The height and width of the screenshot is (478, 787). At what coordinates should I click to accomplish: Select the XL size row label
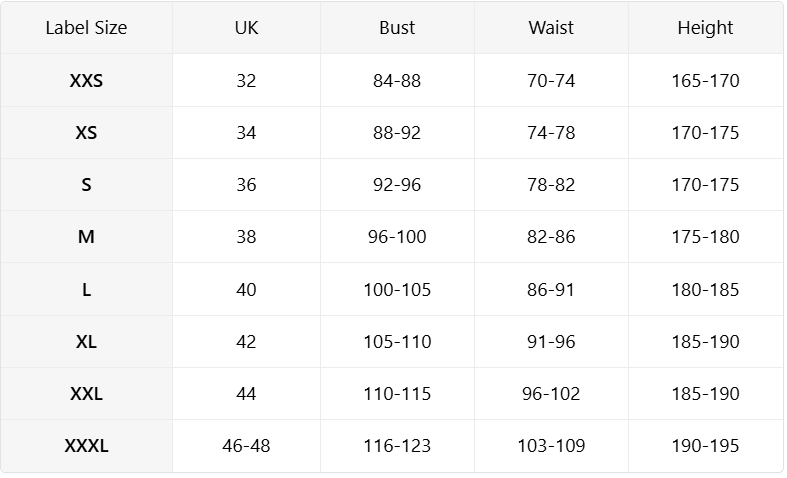tap(86, 342)
